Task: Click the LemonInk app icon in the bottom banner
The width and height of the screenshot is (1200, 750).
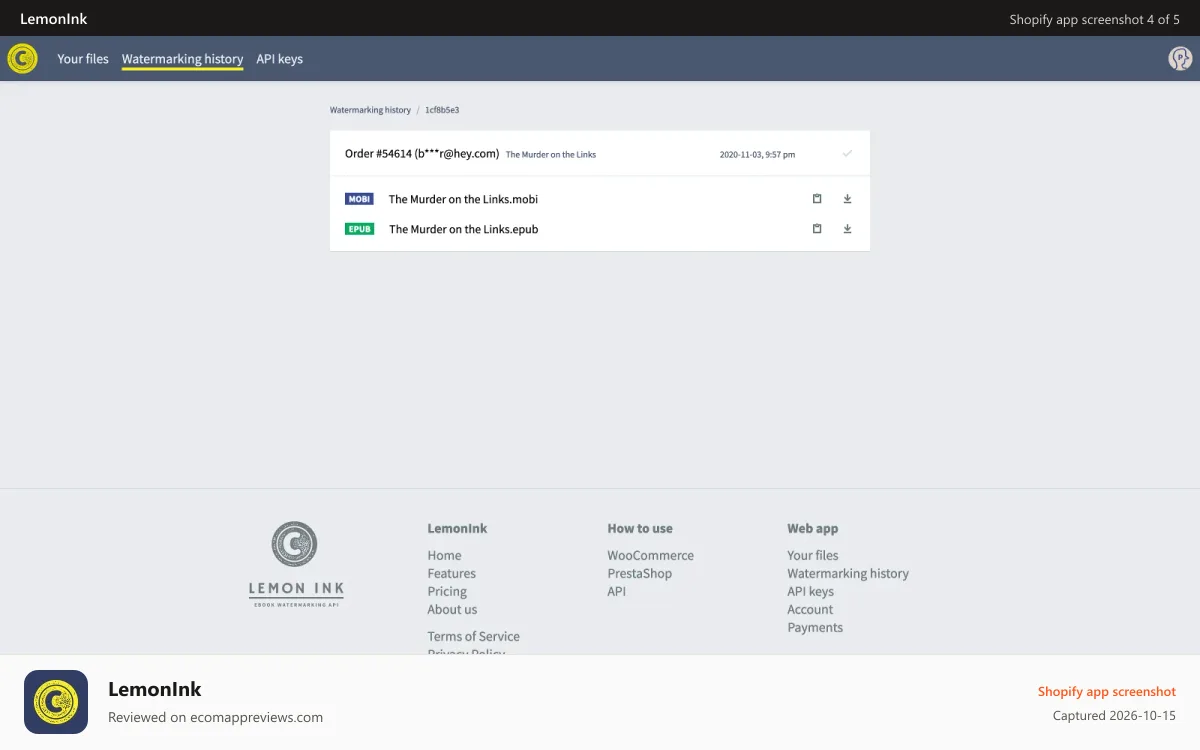Action: pyautogui.click(x=56, y=702)
